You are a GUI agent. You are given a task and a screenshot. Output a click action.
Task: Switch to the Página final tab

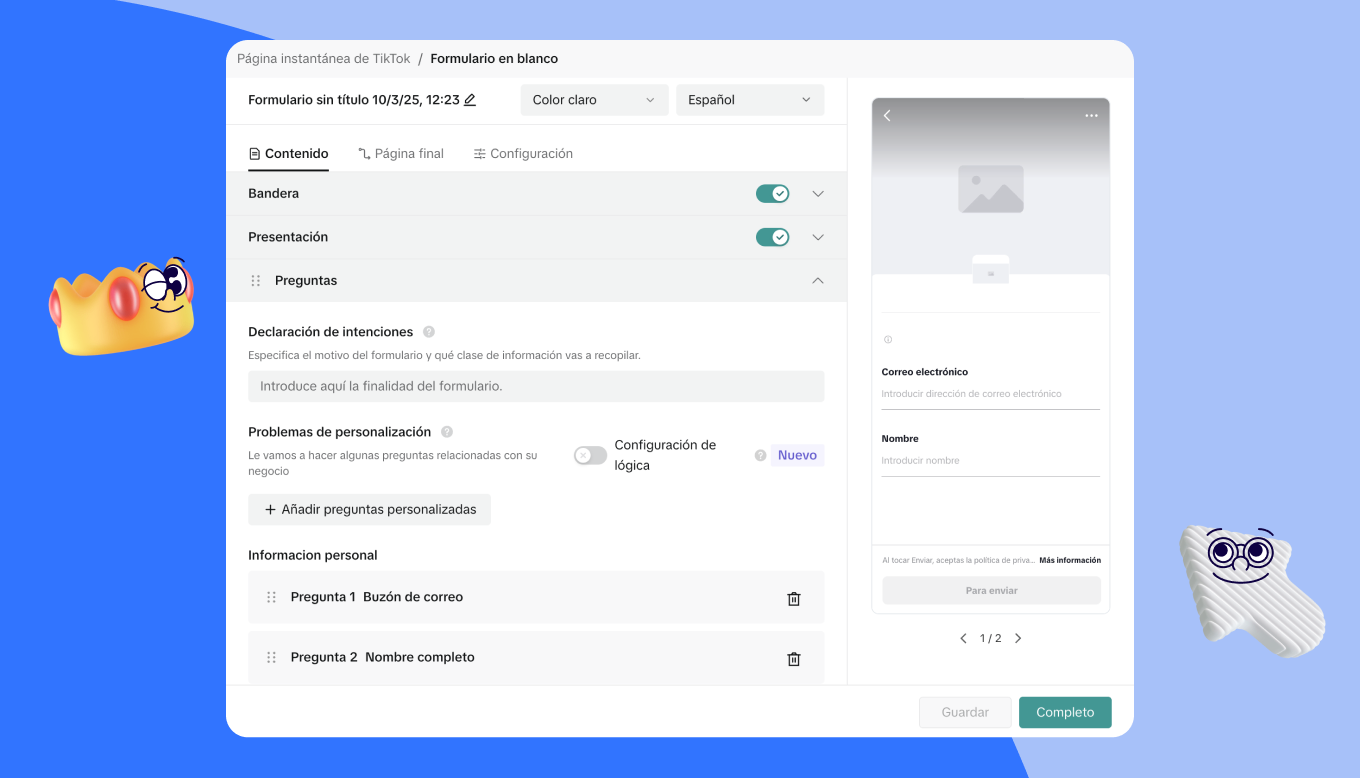point(401,154)
